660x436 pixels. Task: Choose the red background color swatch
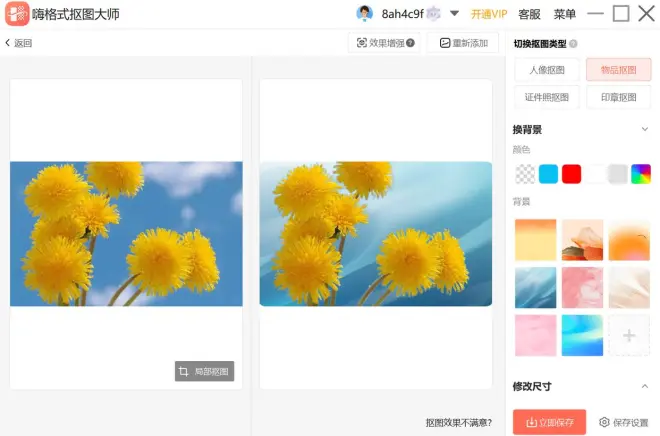(571, 174)
